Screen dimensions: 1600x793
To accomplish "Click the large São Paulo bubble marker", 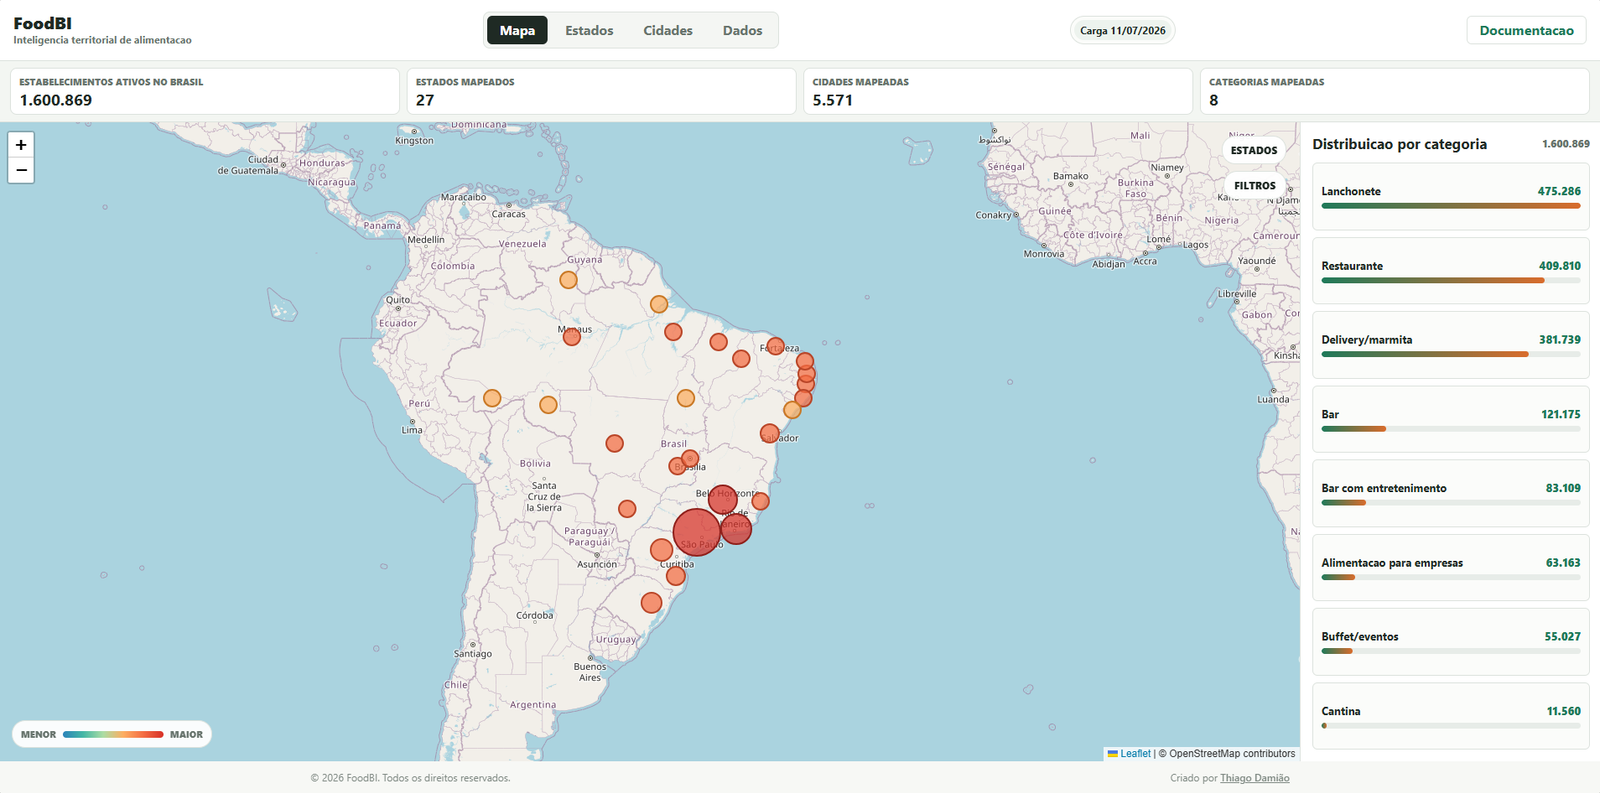I will (697, 532).
